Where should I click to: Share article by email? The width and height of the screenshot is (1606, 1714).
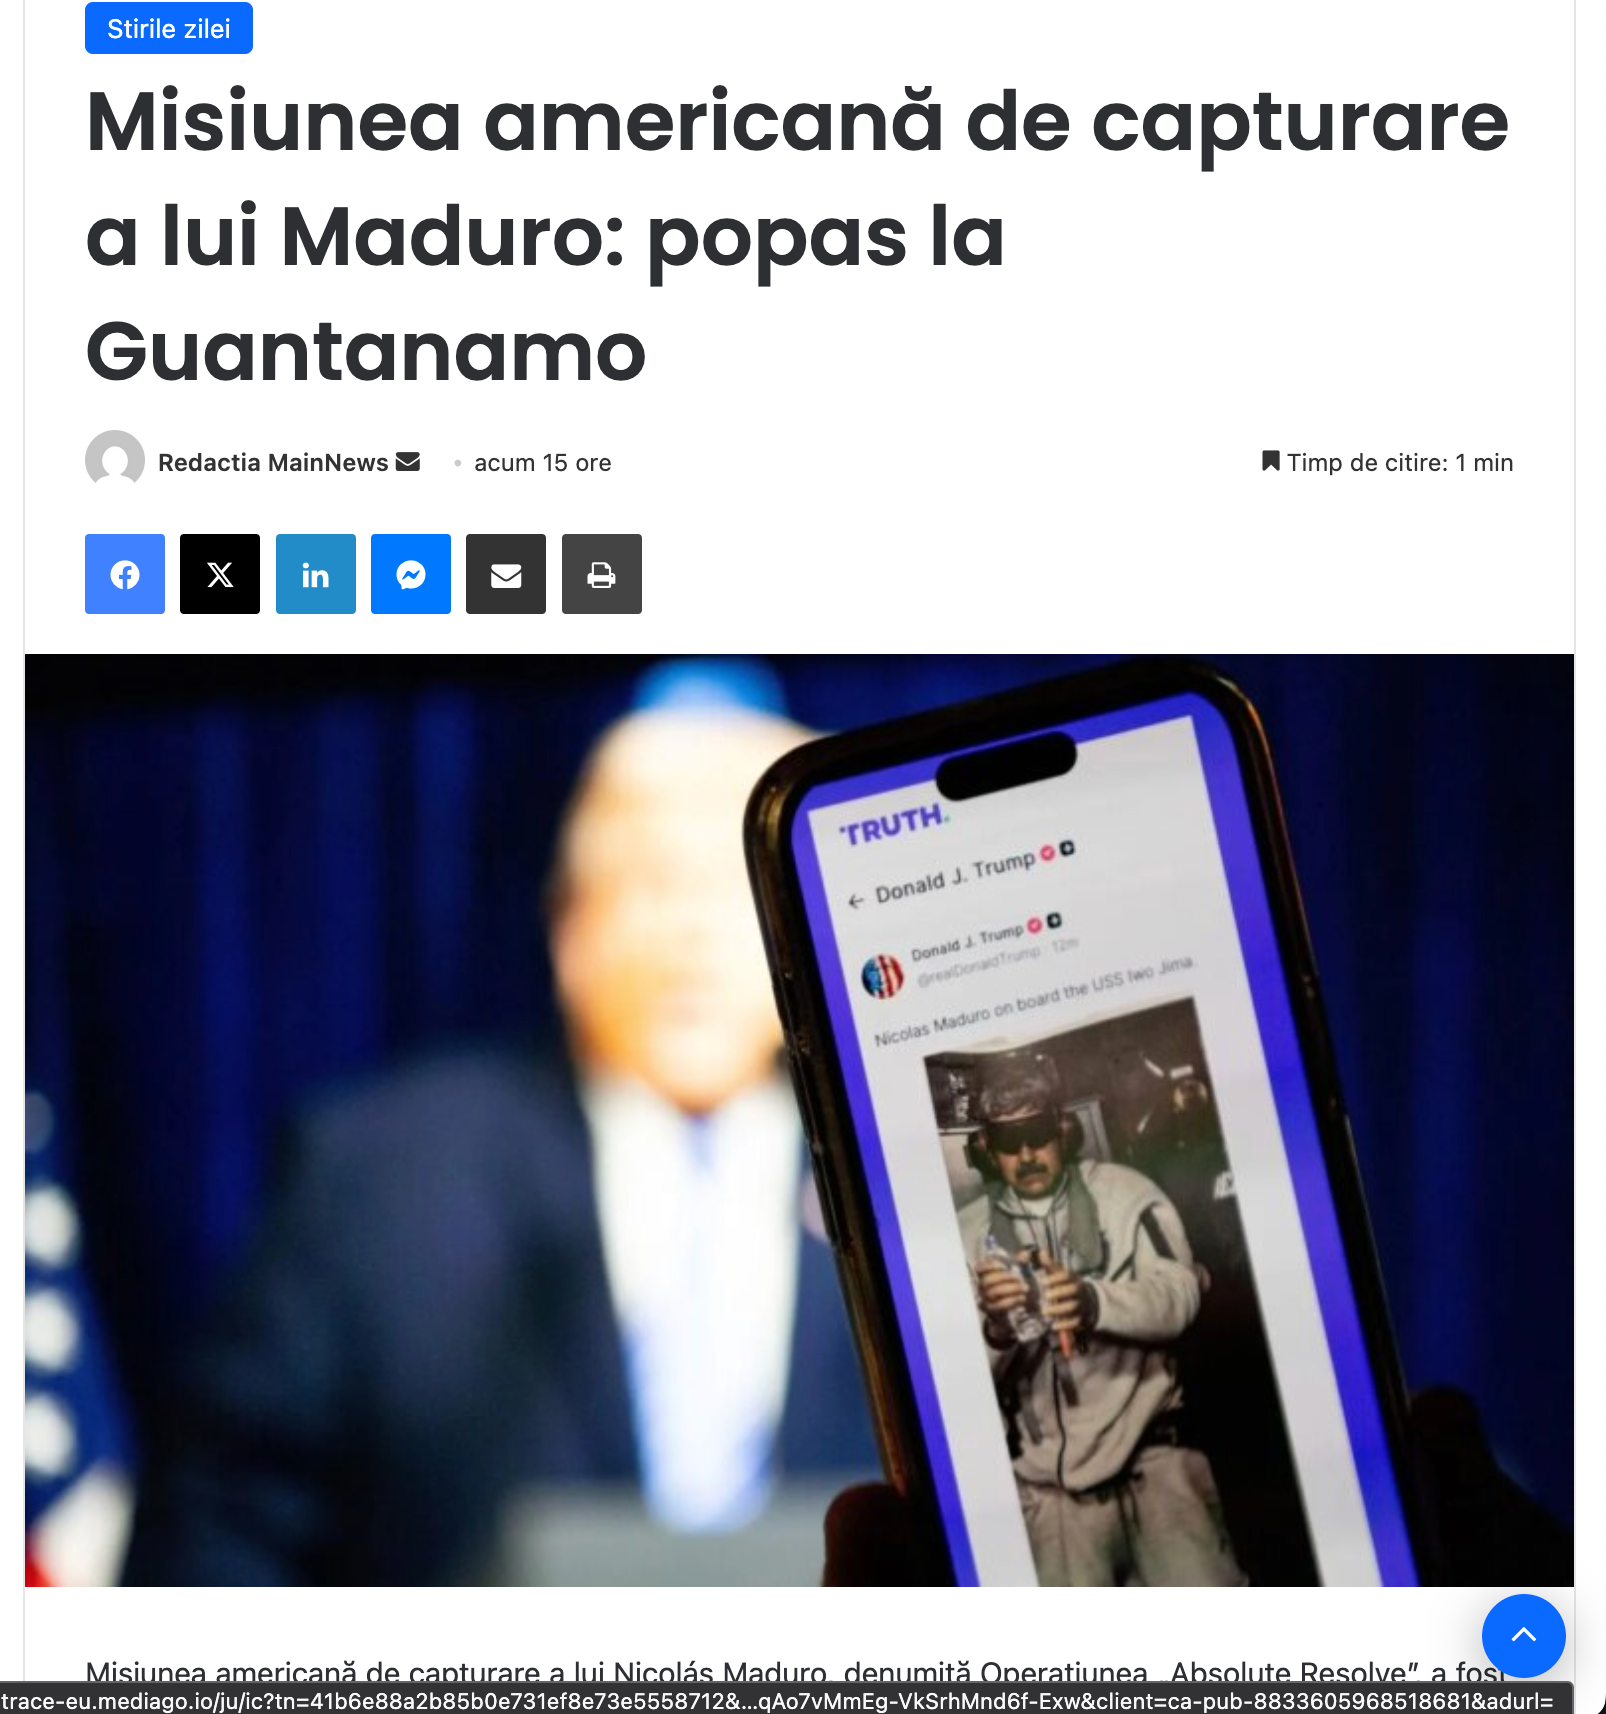pyautogui.click(x=506, y=574)
